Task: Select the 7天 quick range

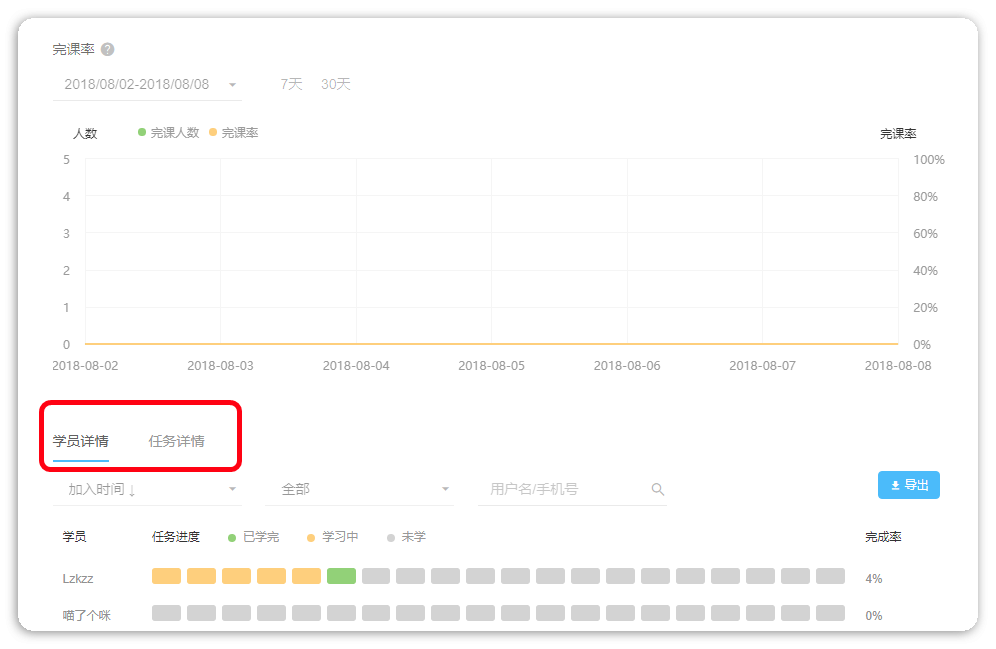Action: tap(291, 84)
